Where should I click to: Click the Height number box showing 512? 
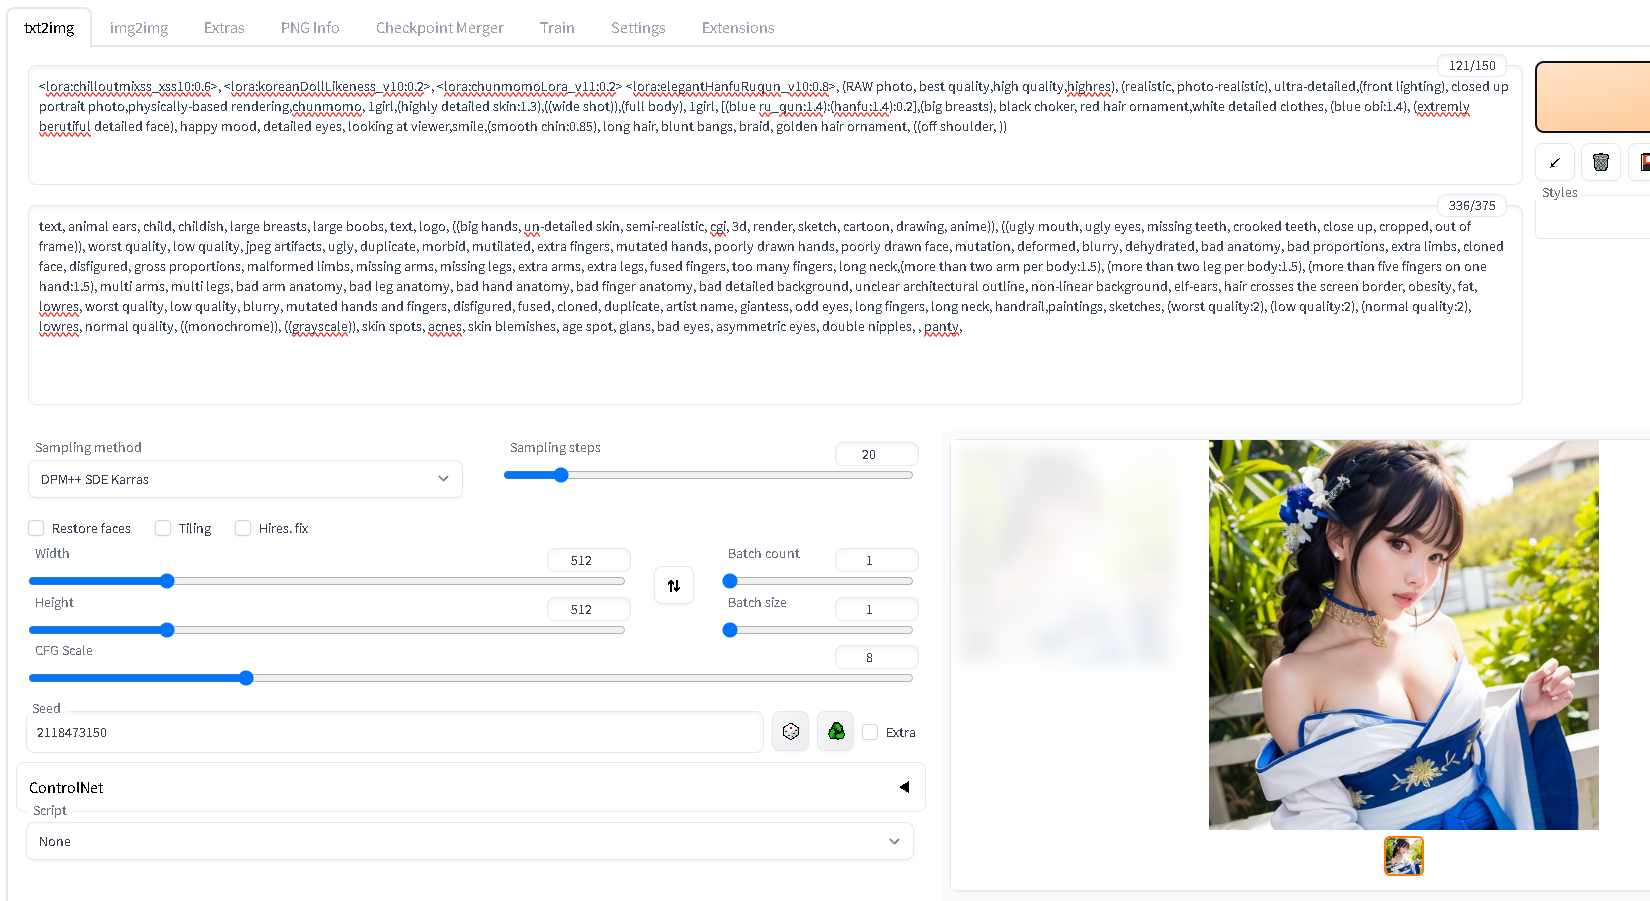588,609
